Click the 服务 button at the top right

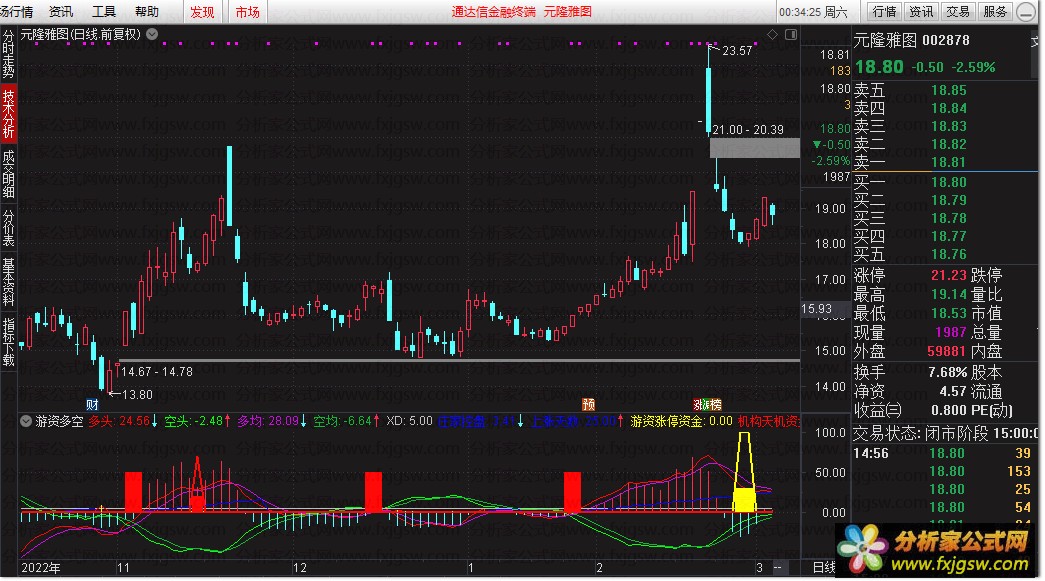point(995,11)
